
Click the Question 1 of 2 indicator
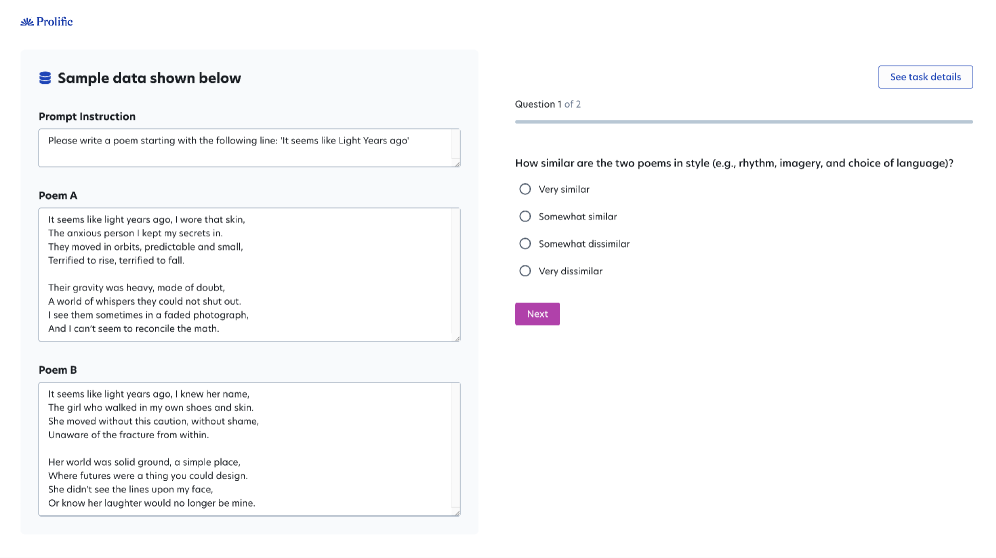547,104
